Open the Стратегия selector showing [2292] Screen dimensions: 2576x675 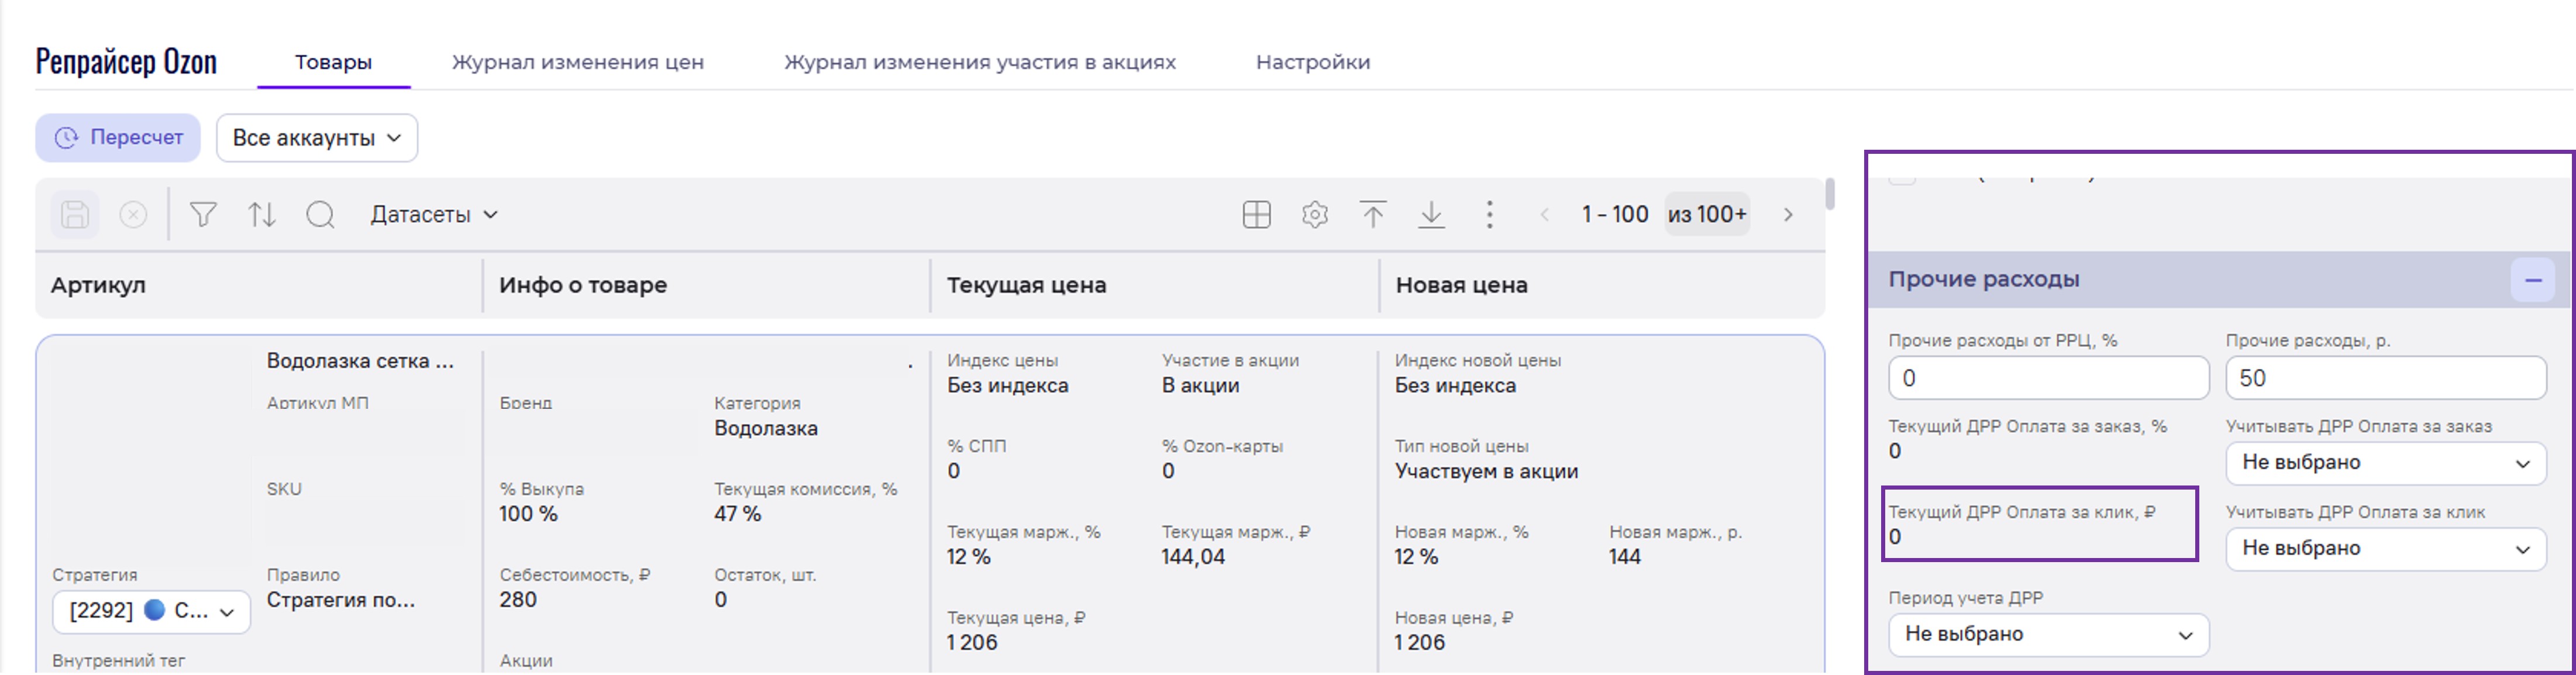coord(151,611)
